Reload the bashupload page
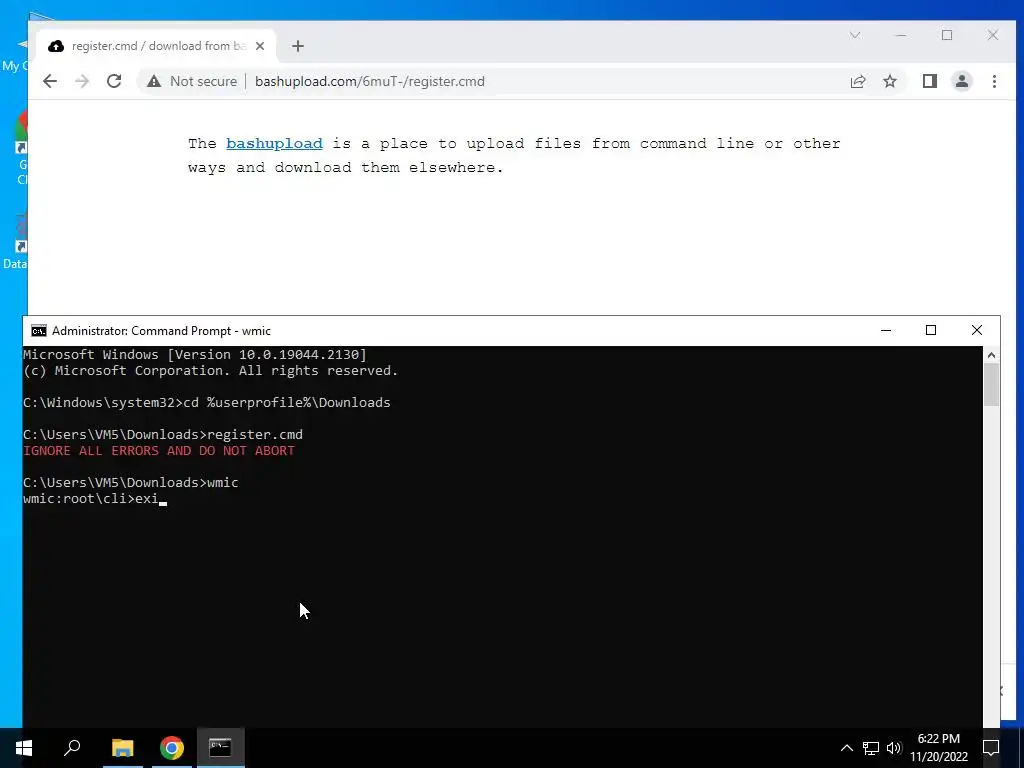 114,81
